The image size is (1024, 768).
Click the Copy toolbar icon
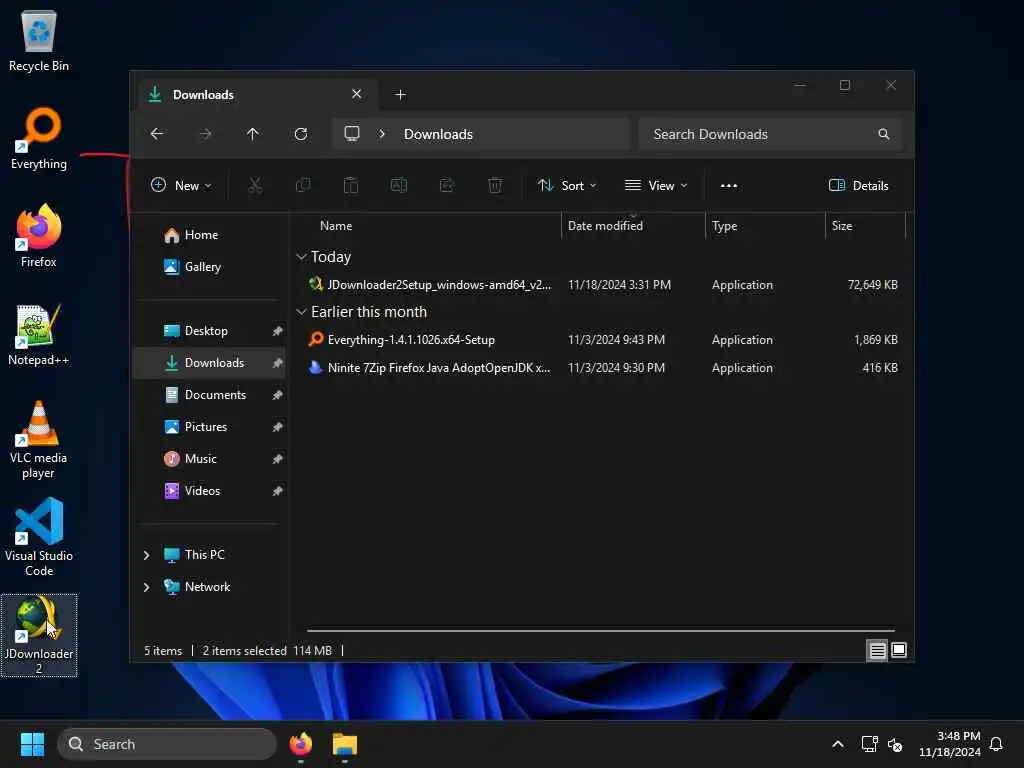click(x=303, y=185)
